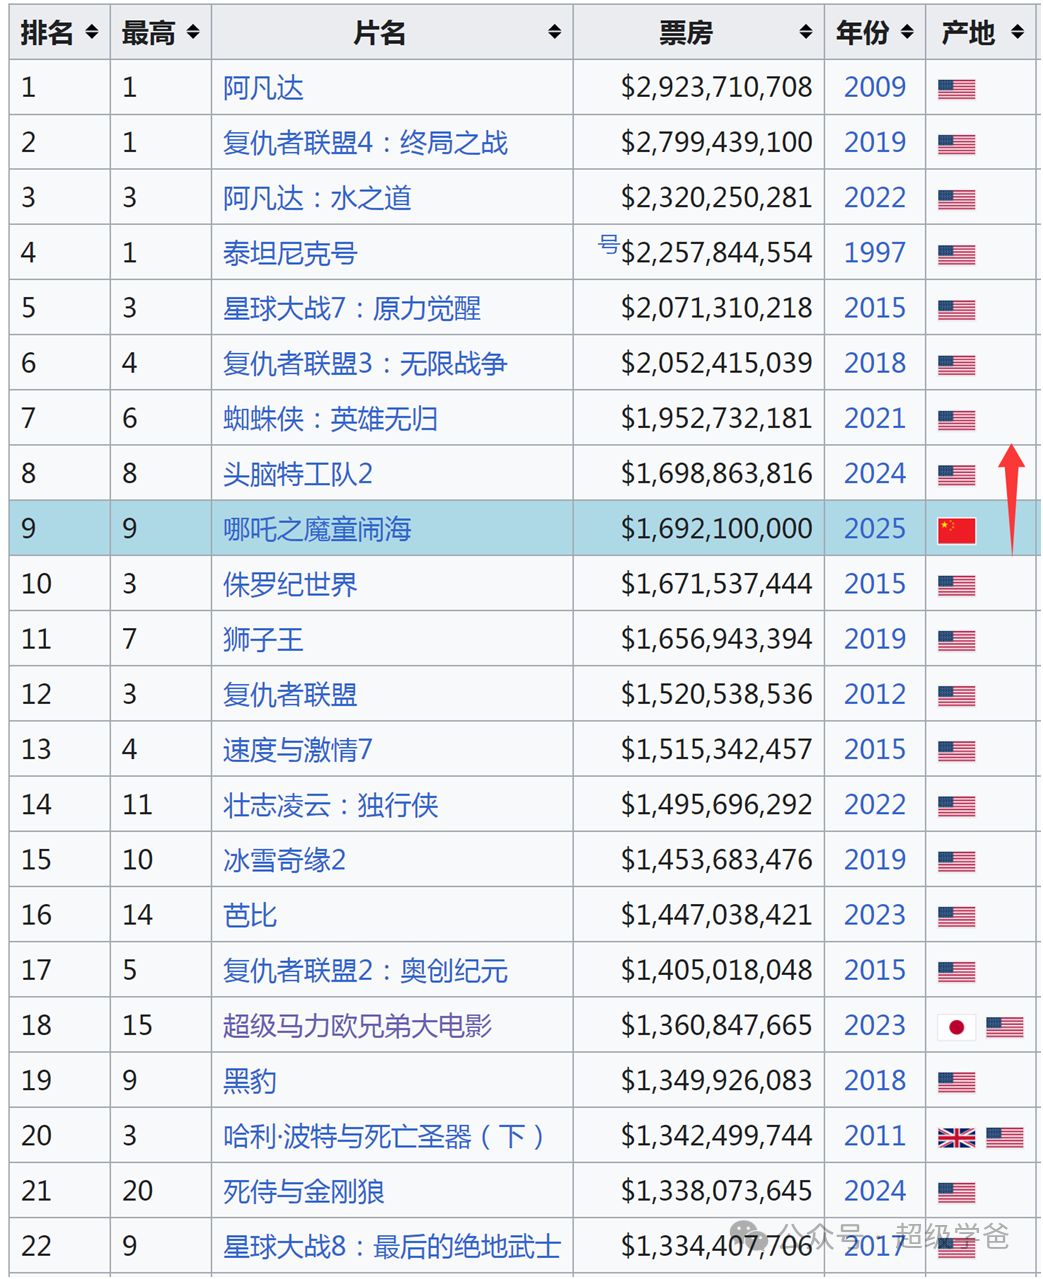Viewport: 1043px width, 1279px height.
Task: Click the US flag in 哈利·波特 row
Action: 1005,1137
